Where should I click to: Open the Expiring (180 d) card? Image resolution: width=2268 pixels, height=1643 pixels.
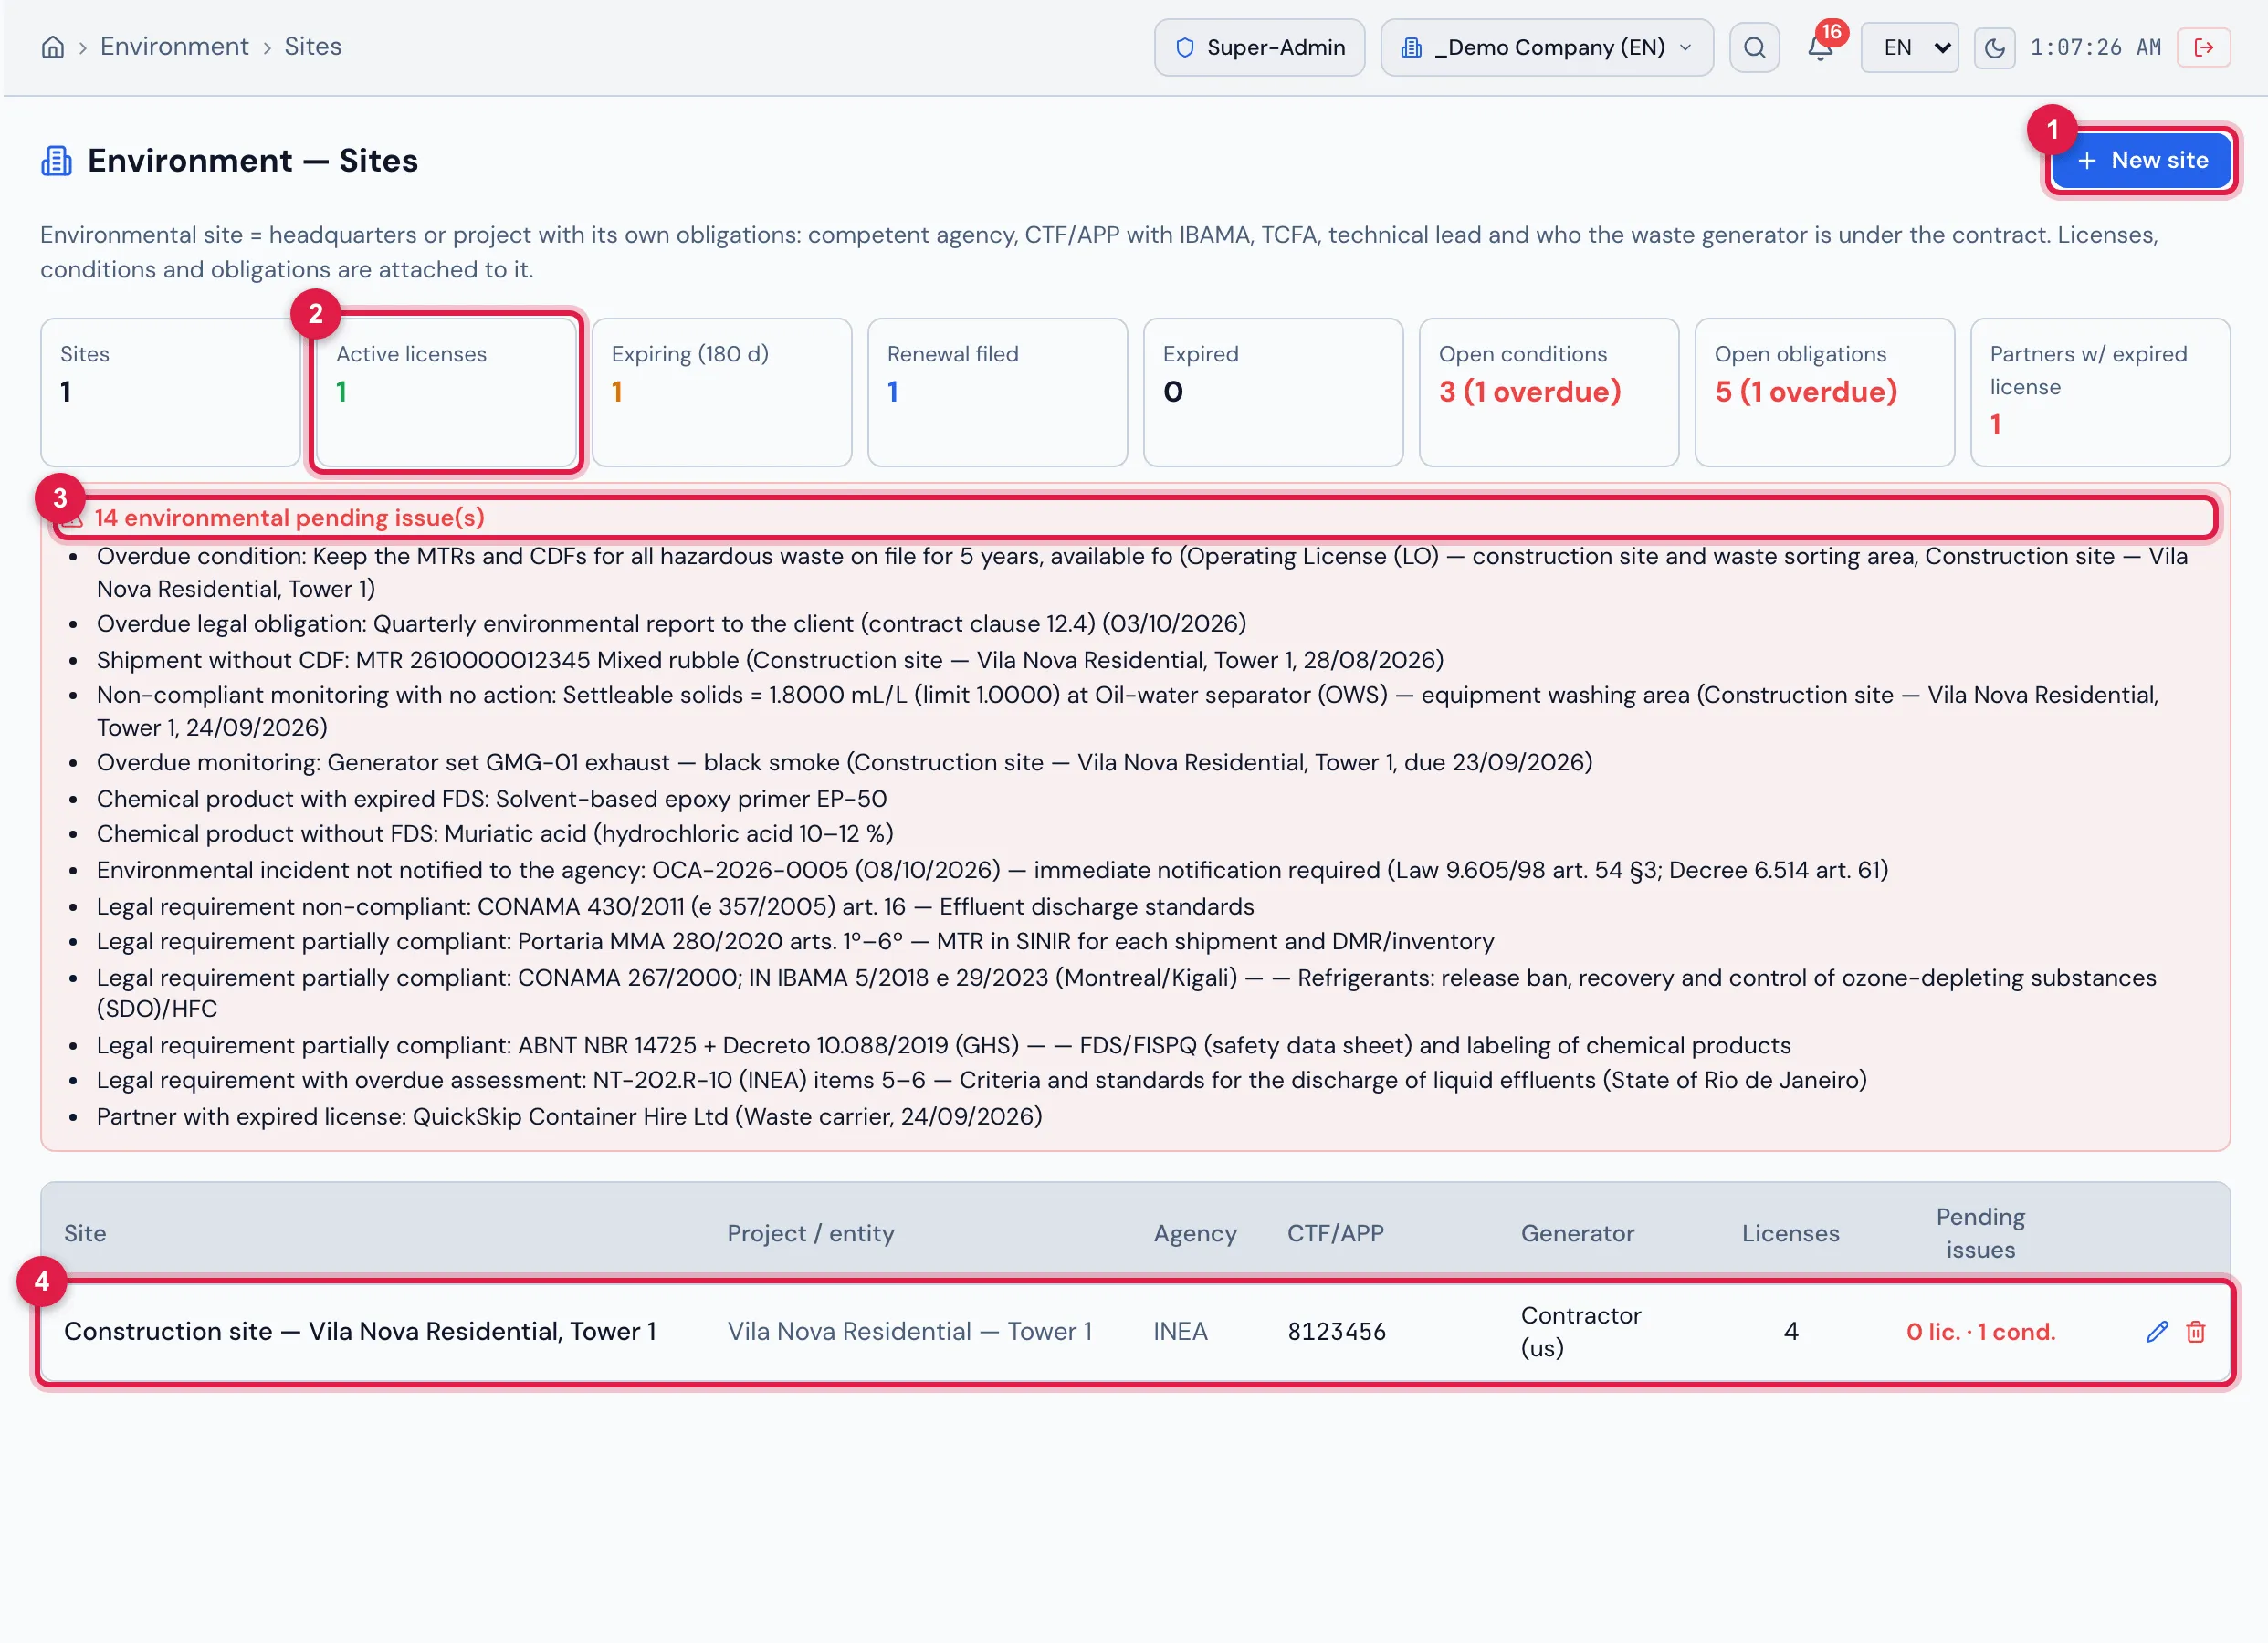(721, 392)
